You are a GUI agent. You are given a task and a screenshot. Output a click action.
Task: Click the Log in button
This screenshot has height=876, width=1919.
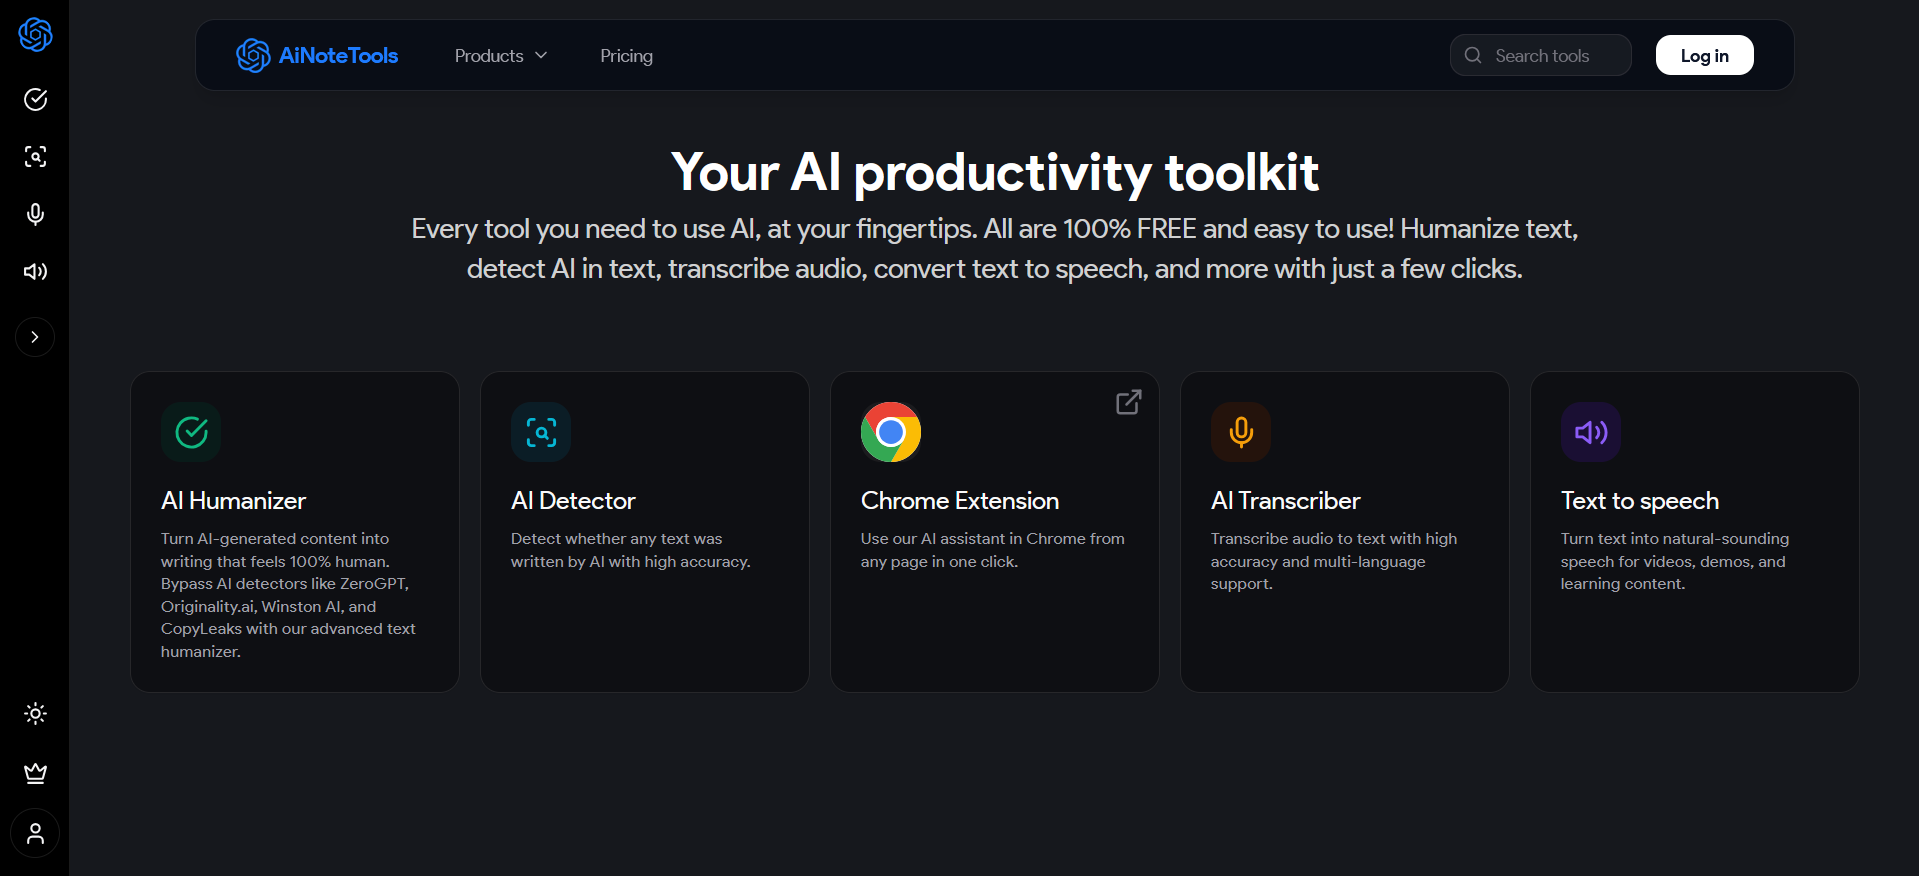click(1704, 55)
